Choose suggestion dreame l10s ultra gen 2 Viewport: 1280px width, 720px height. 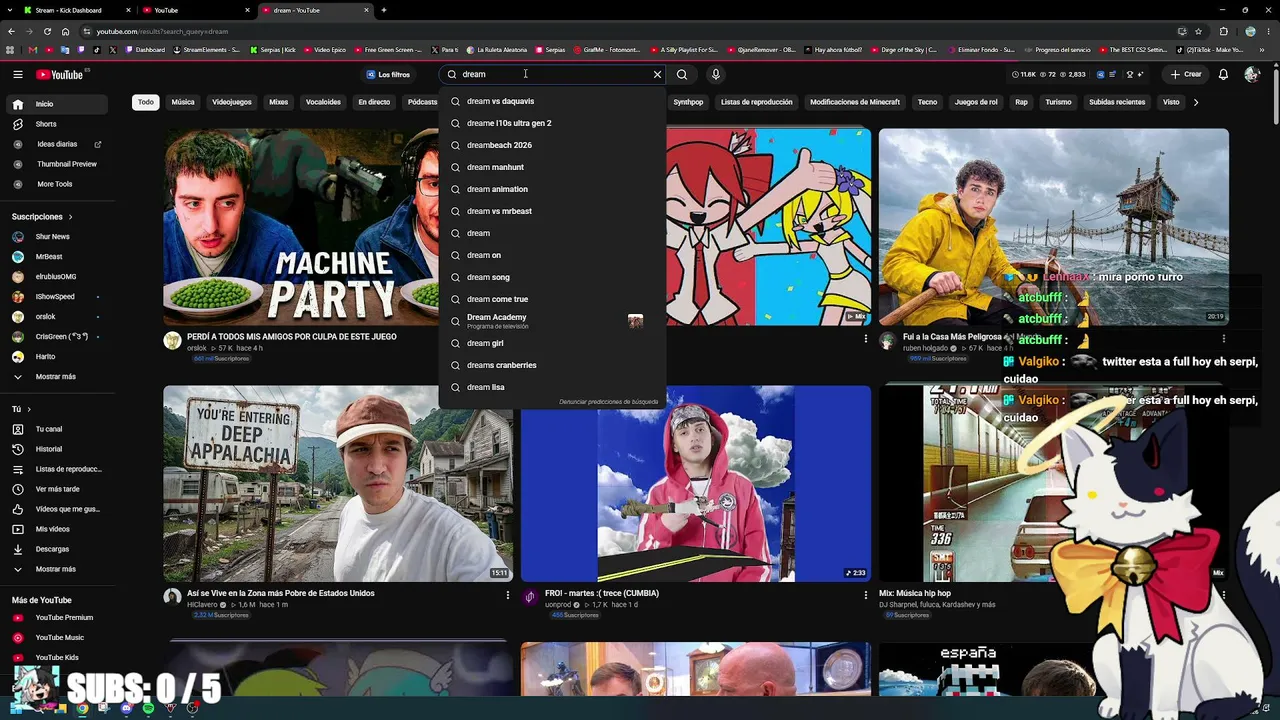(x=552, y=123)
